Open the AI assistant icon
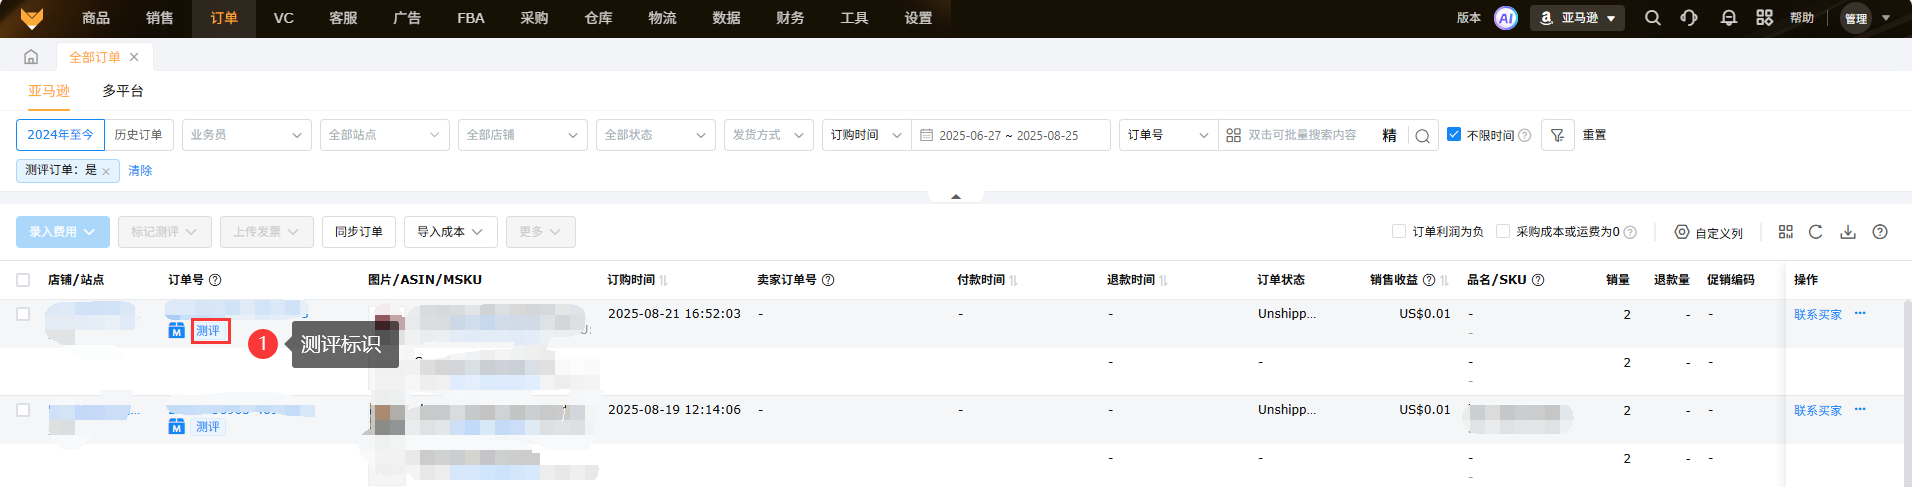 tap(1505, 18)
